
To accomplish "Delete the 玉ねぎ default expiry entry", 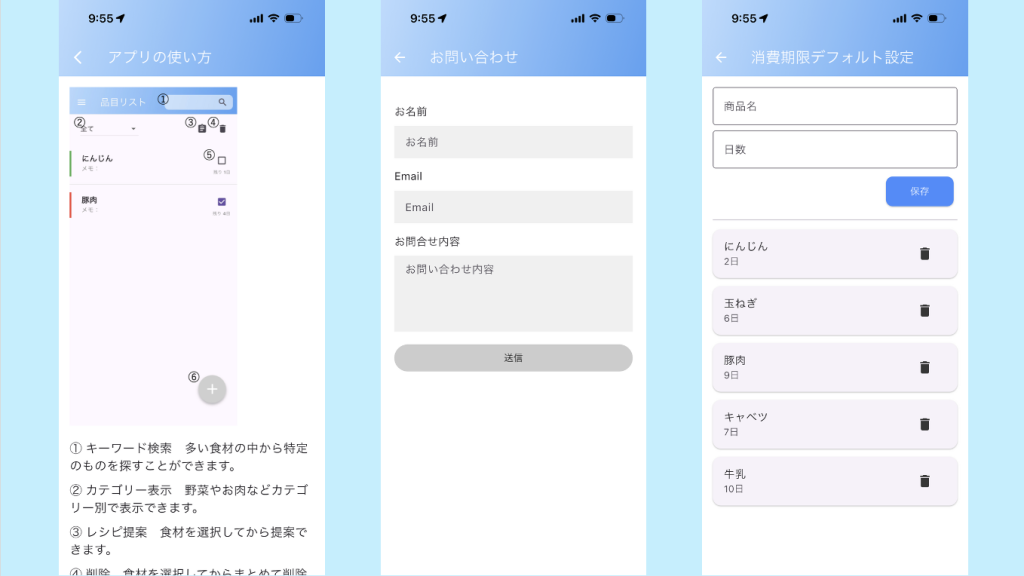I will [924, 310].
